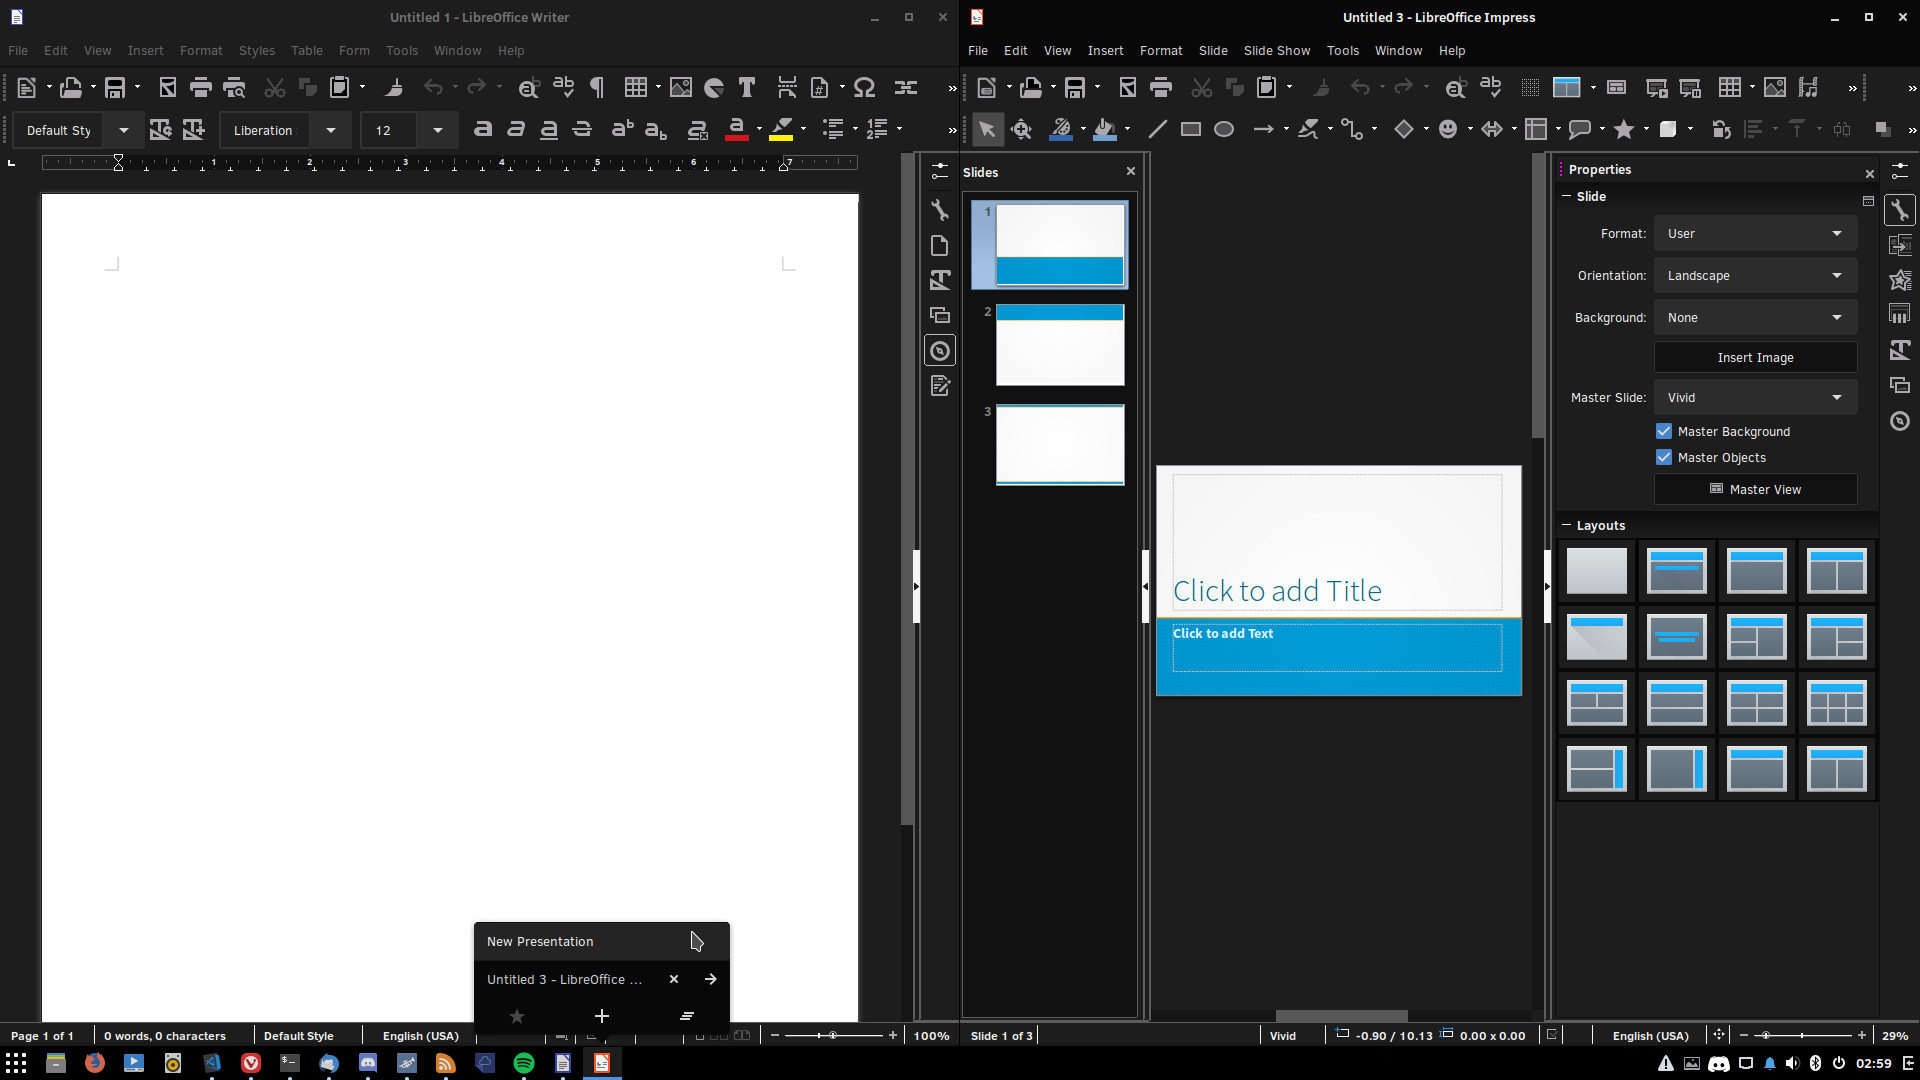Screen dimensions: 1920x1080
Task: Insert image icon in Writer toolbar
Action: click(680, 88)
